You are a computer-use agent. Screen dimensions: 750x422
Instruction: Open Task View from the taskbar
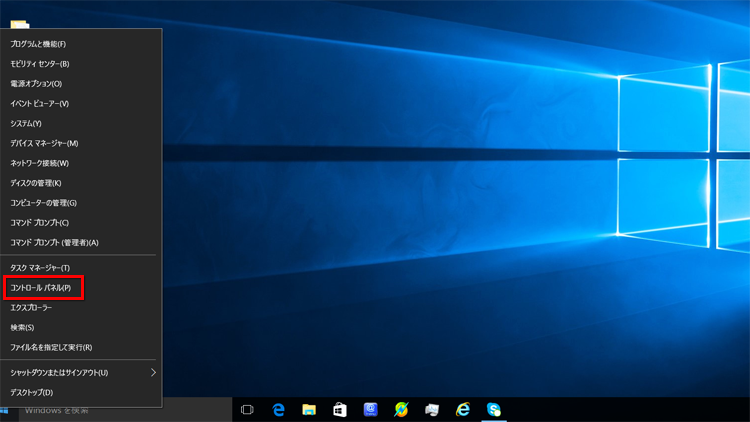click(247, 410)
